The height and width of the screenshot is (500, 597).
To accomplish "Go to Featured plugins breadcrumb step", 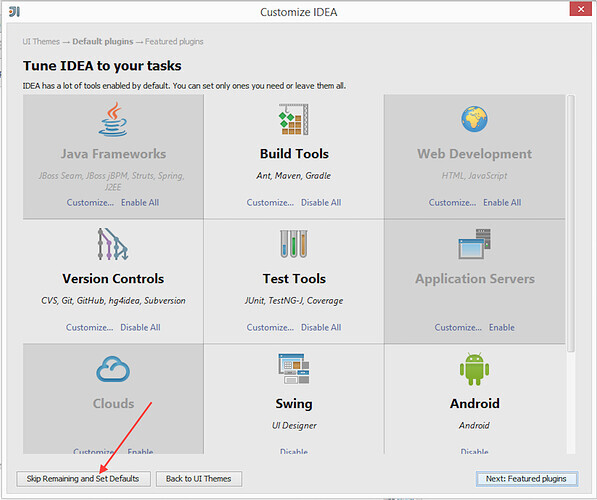I will click(174, 42).
